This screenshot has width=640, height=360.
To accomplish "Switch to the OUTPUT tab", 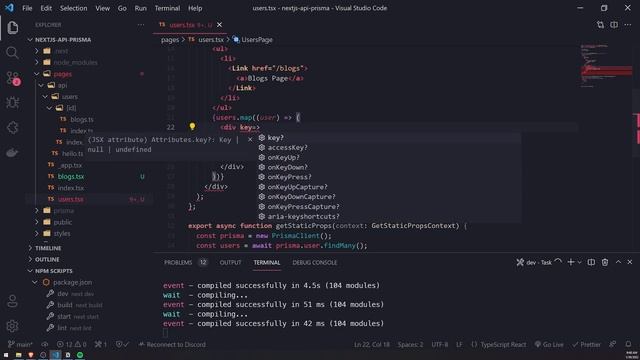I will (x=230, y=262).
